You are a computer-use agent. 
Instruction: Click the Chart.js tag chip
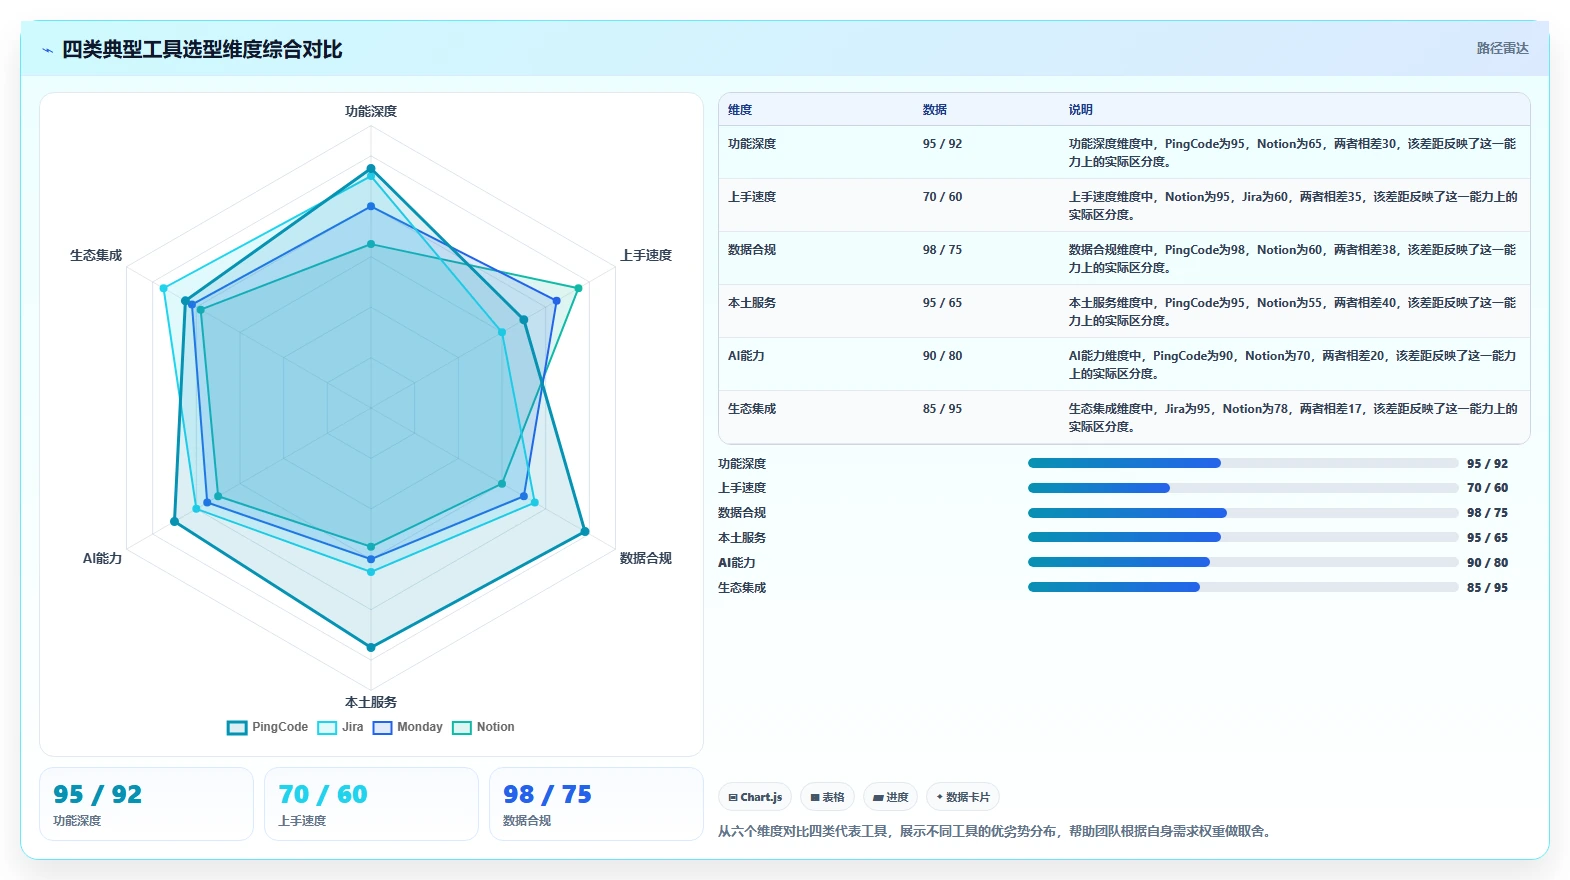click(755, 797)
